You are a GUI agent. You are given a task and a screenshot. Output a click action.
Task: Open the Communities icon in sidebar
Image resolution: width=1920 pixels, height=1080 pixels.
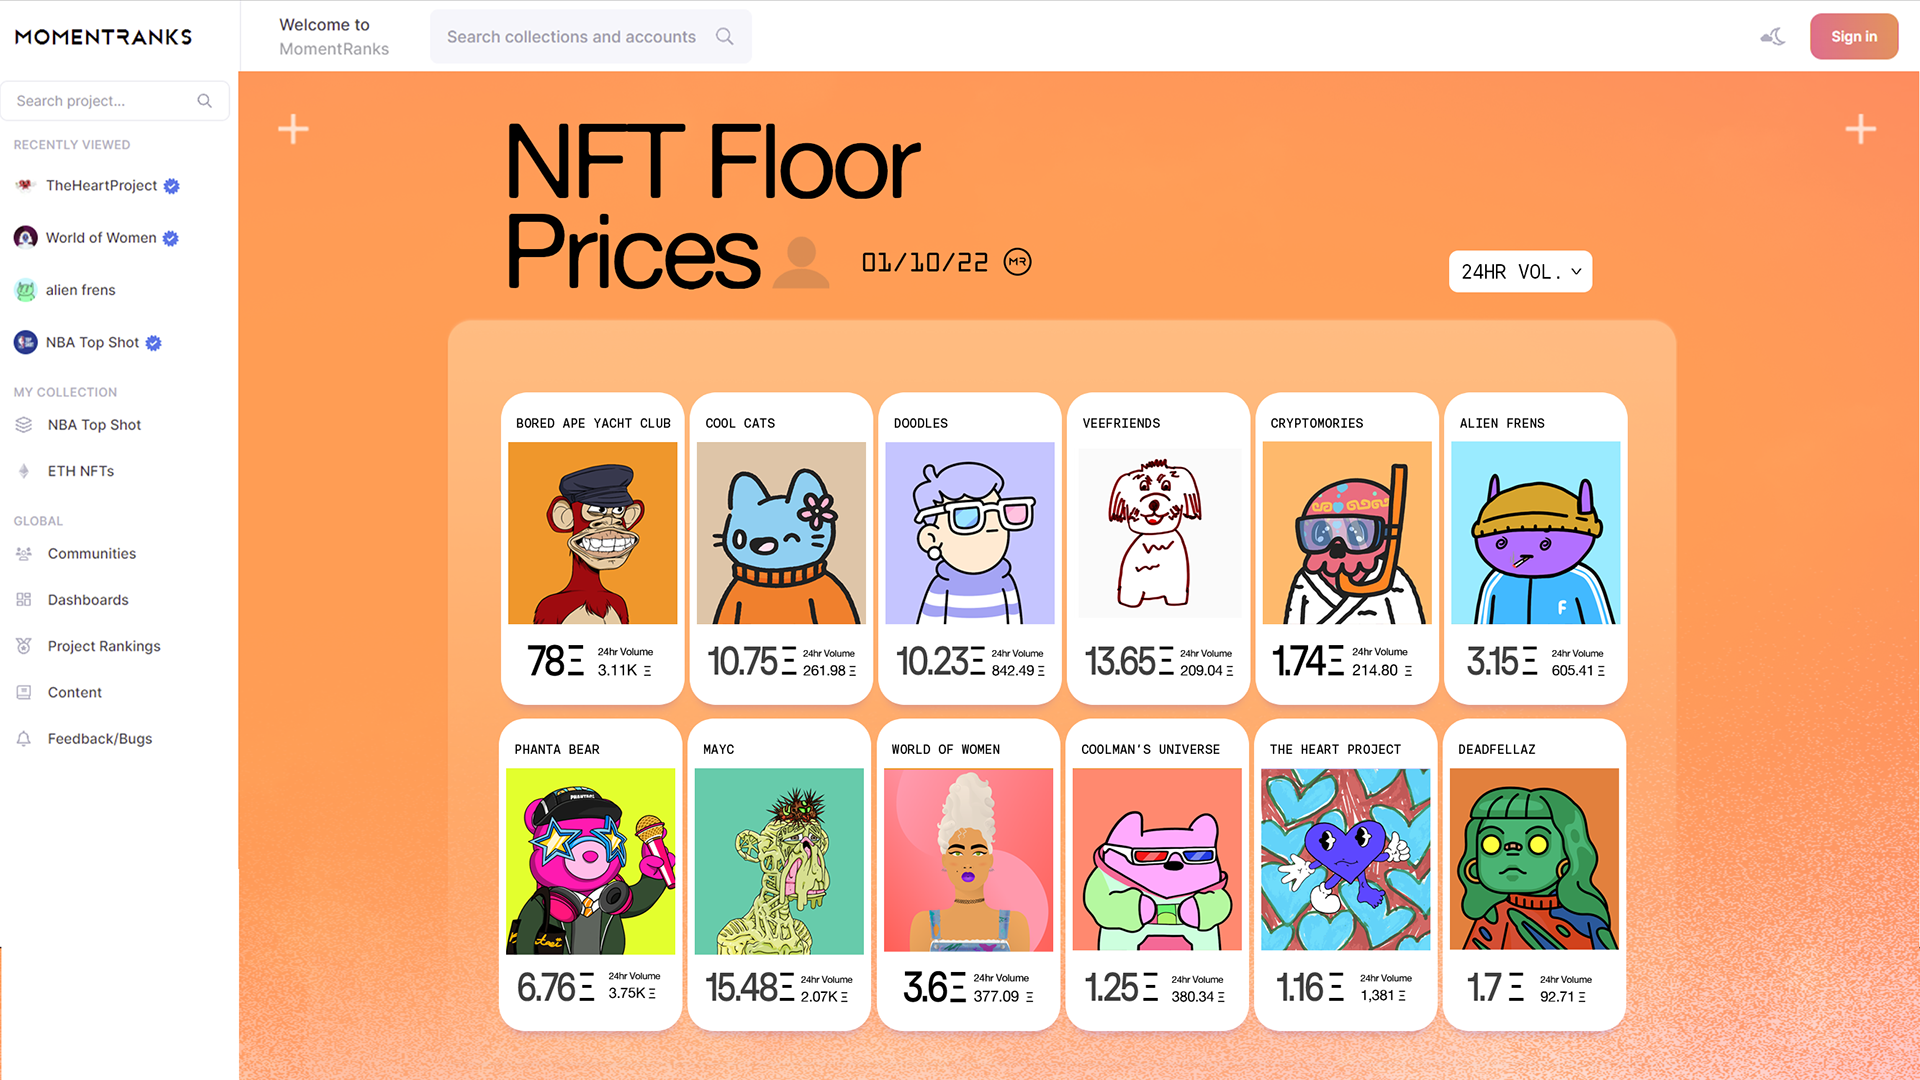24,553
